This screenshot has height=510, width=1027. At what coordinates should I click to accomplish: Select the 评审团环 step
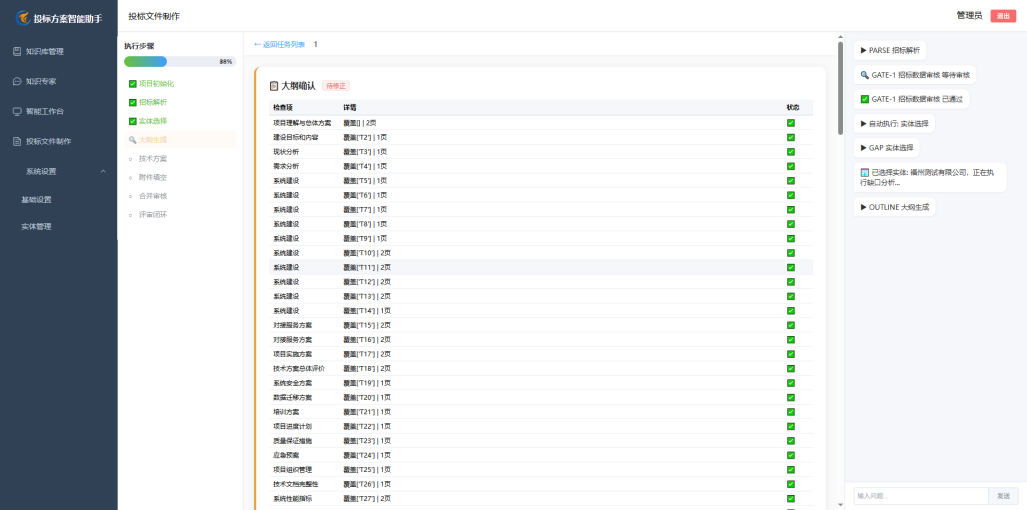click(153, 214)
